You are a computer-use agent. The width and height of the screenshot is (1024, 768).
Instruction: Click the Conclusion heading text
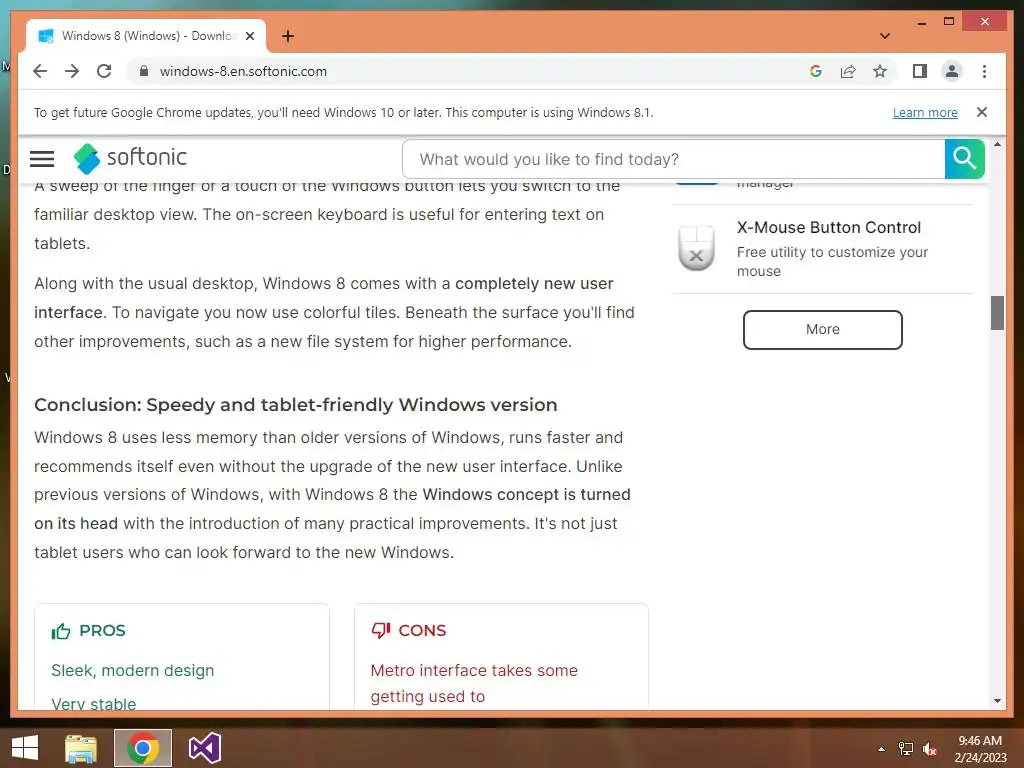(296, 405)
